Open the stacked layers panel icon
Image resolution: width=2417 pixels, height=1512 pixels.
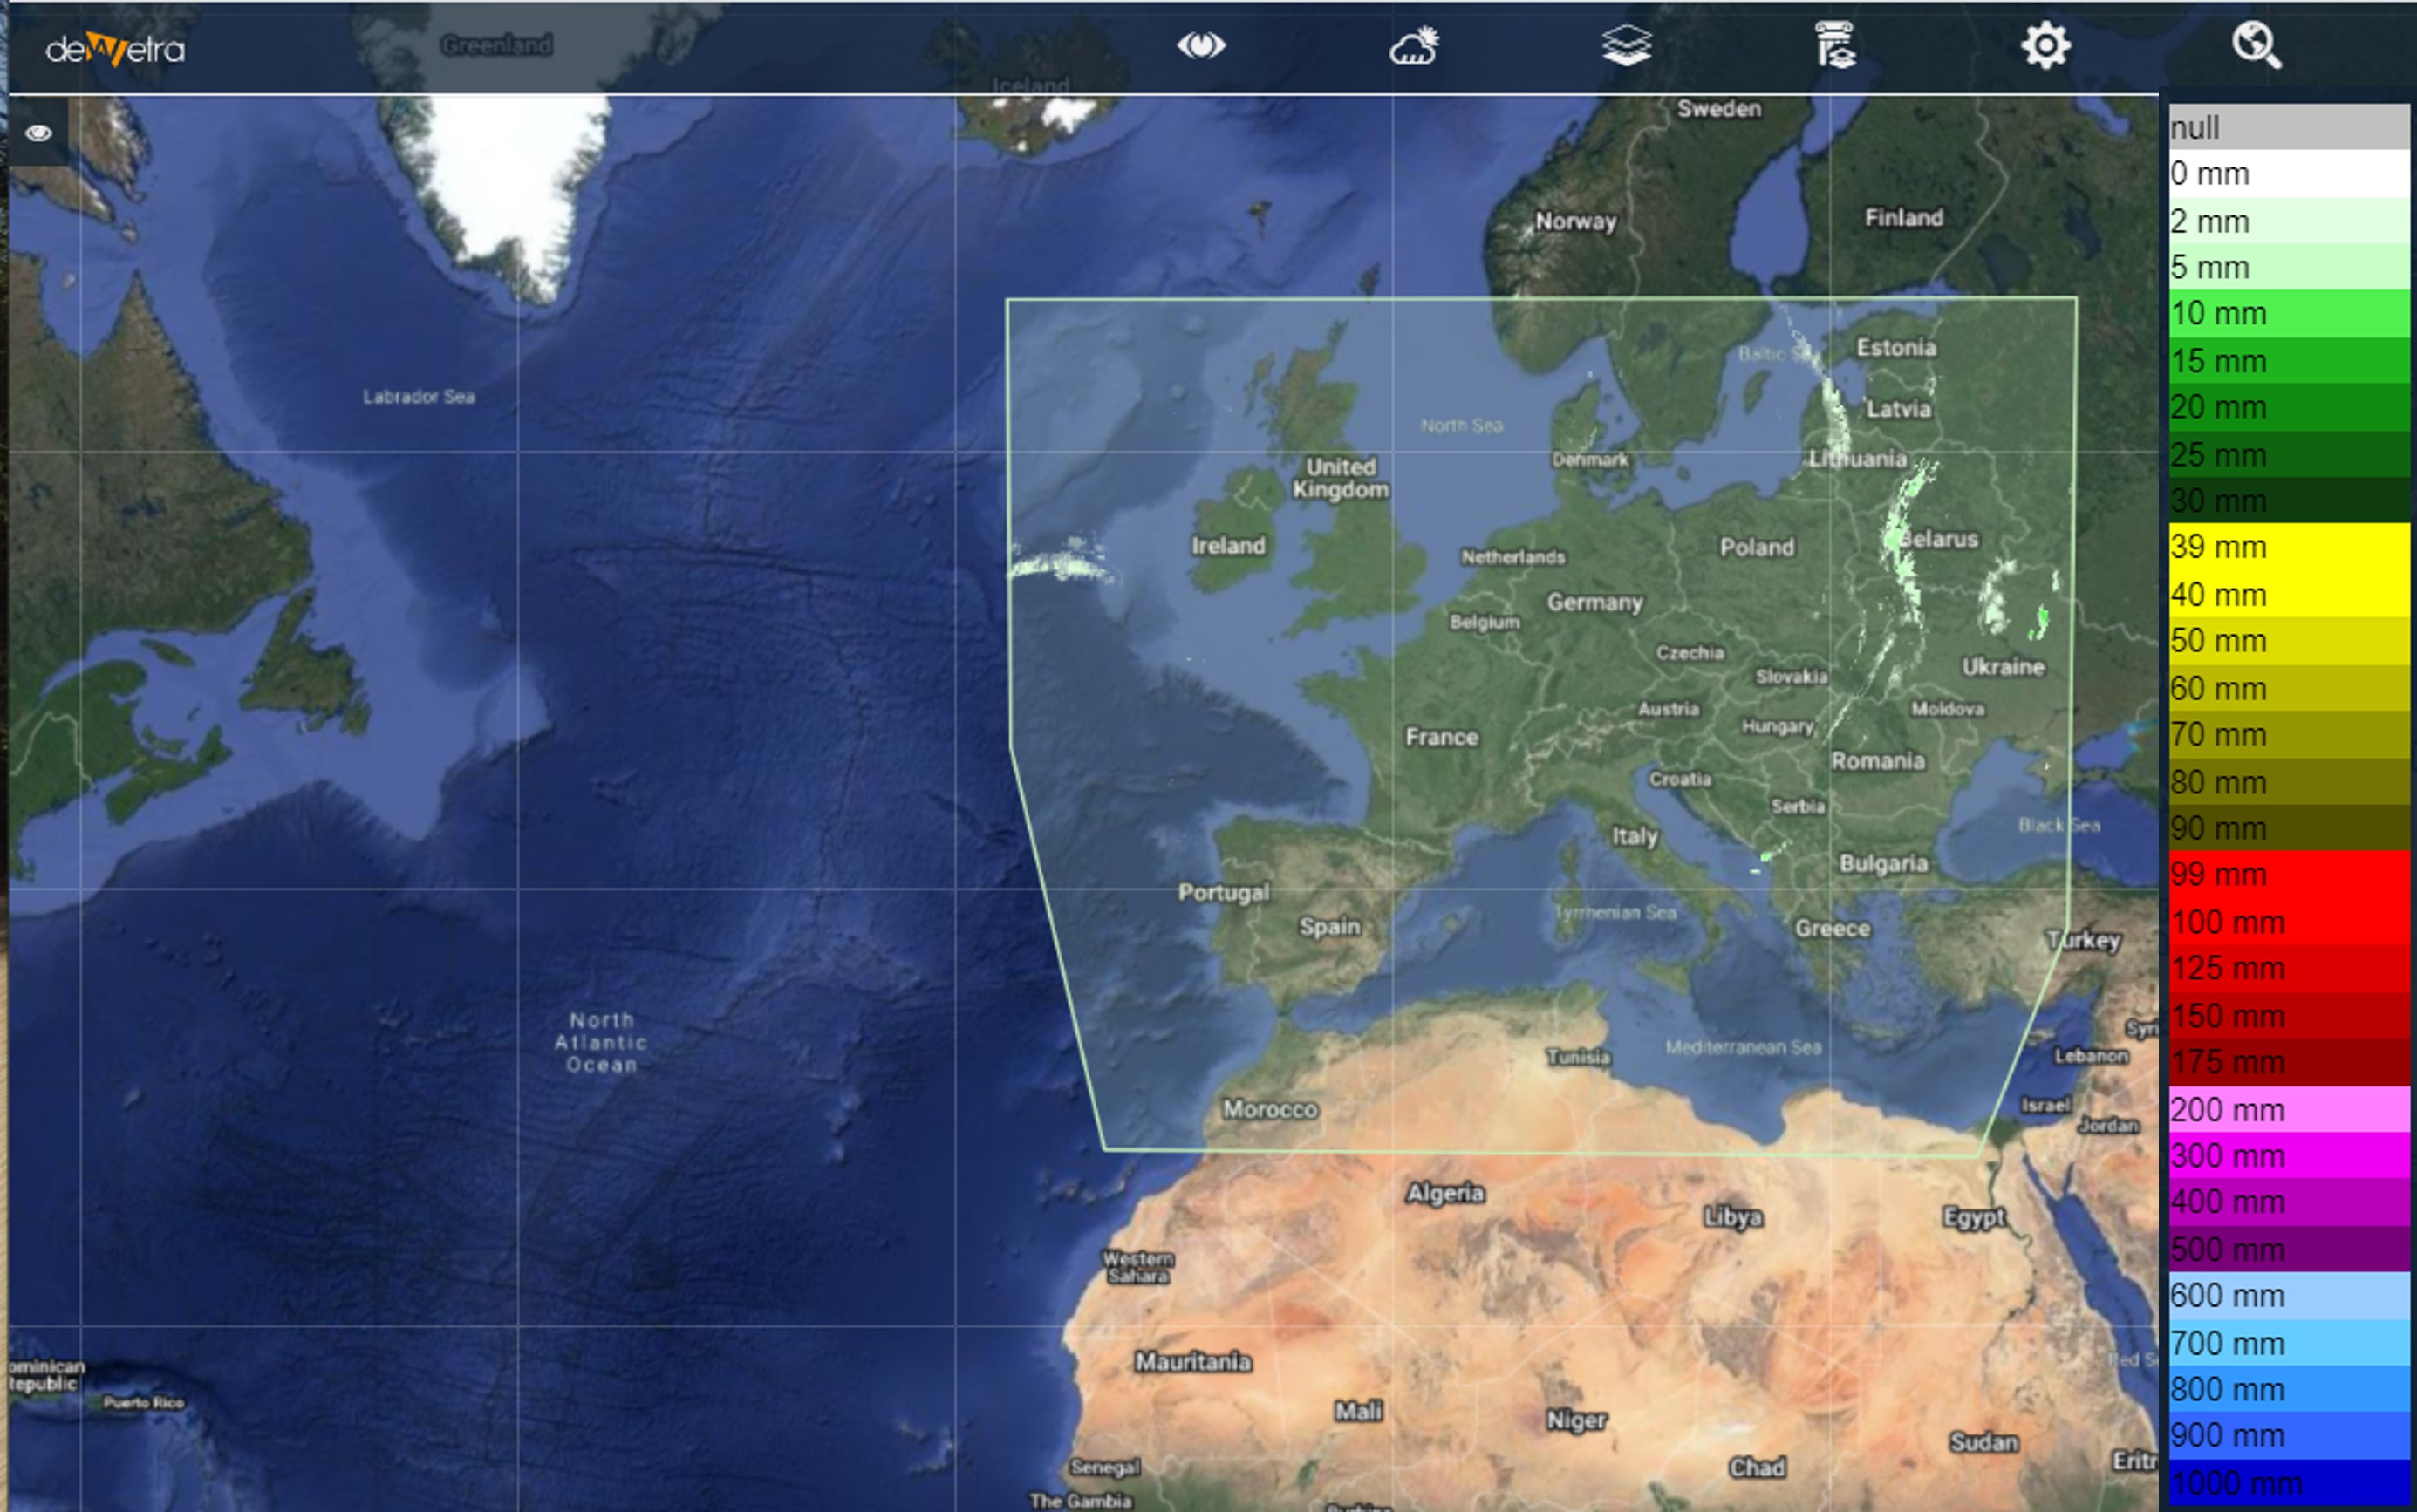[x=1626, y=46]
